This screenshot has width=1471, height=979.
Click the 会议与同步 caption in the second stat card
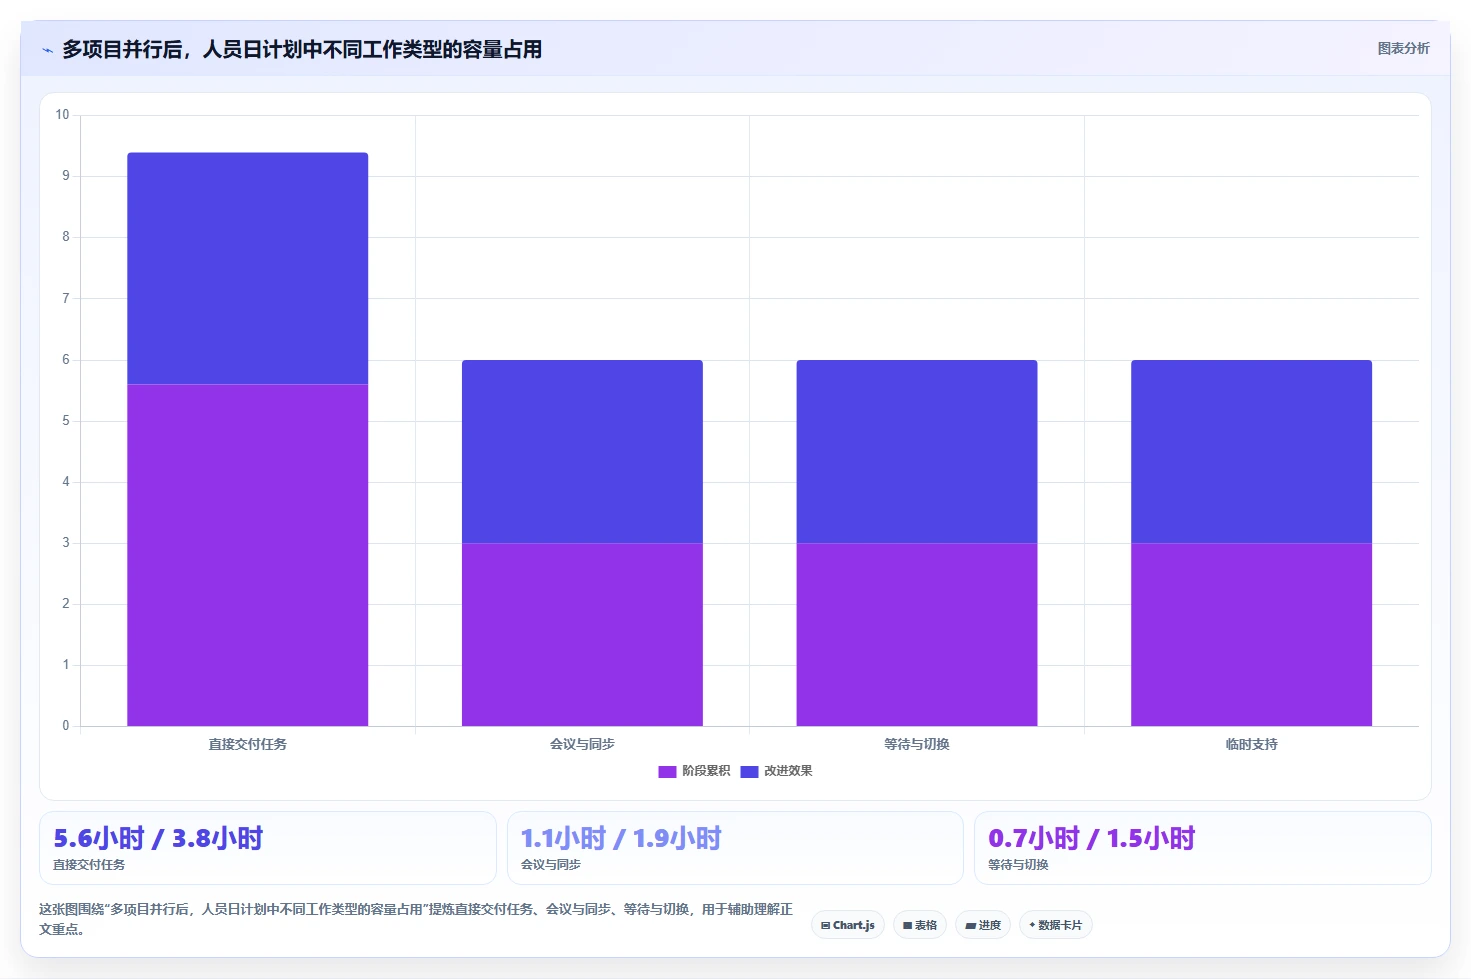click(551, 865)
